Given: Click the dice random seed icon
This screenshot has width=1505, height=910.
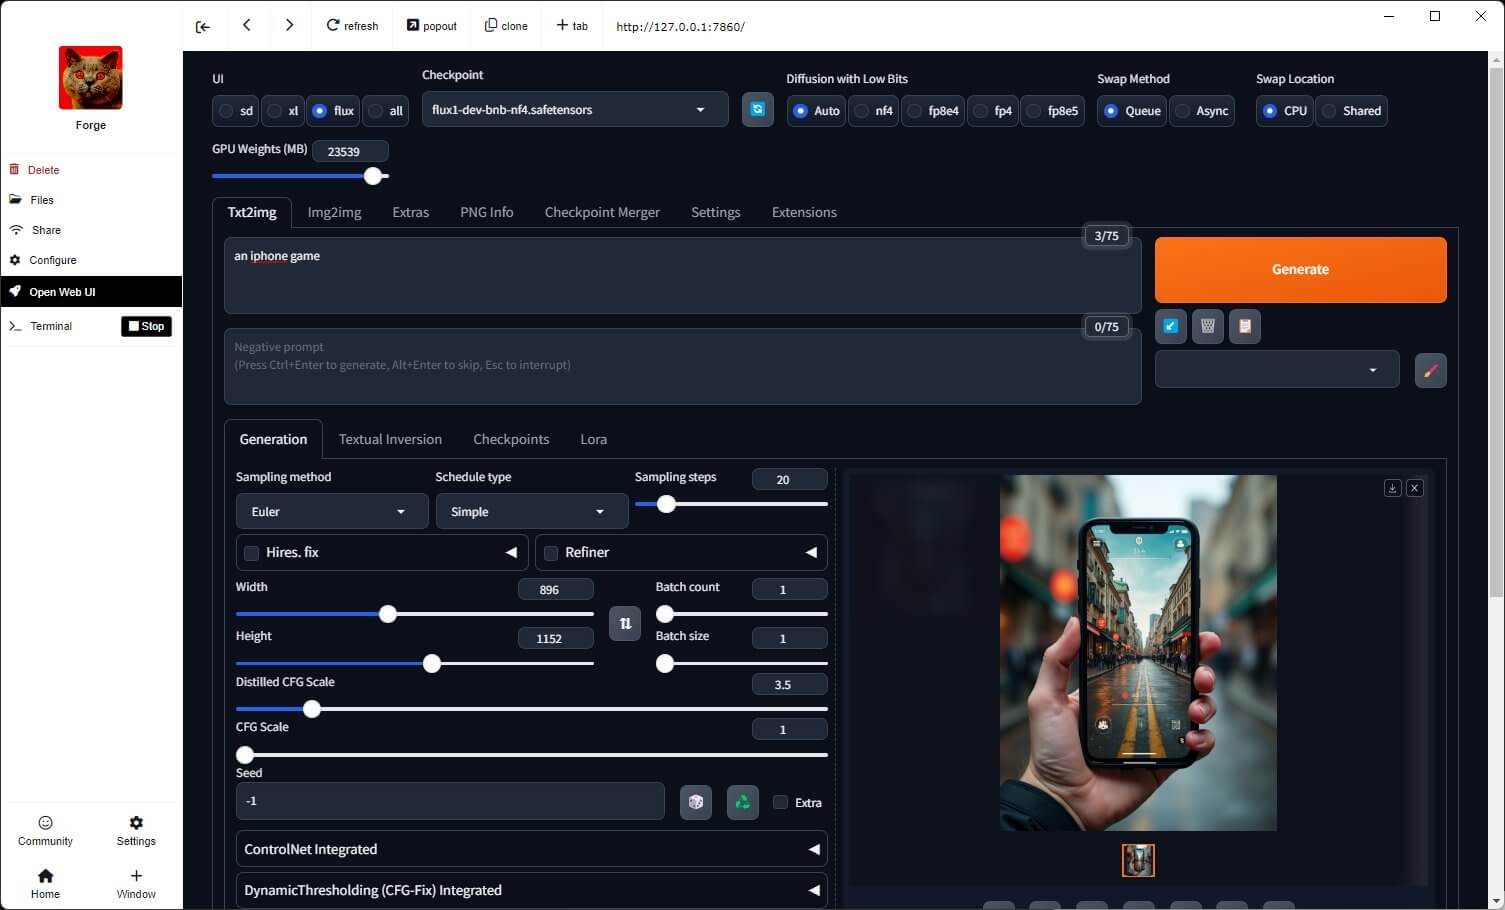Looking at the screenshot, I should click(696, 802).
